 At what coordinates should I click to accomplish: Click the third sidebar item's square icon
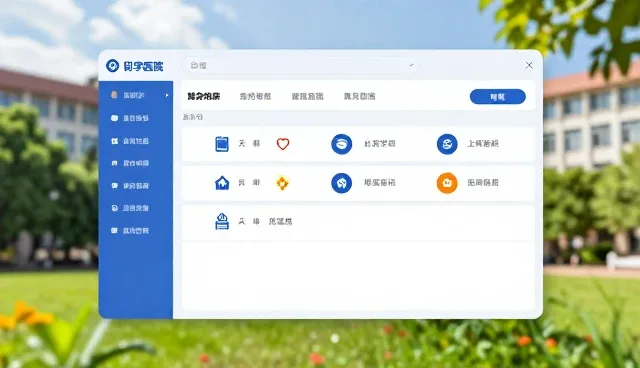[x=114, y=141]
